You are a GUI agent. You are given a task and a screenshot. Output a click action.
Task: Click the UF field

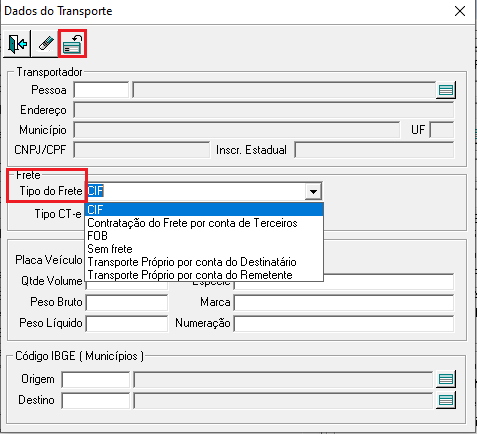point(442,130)
